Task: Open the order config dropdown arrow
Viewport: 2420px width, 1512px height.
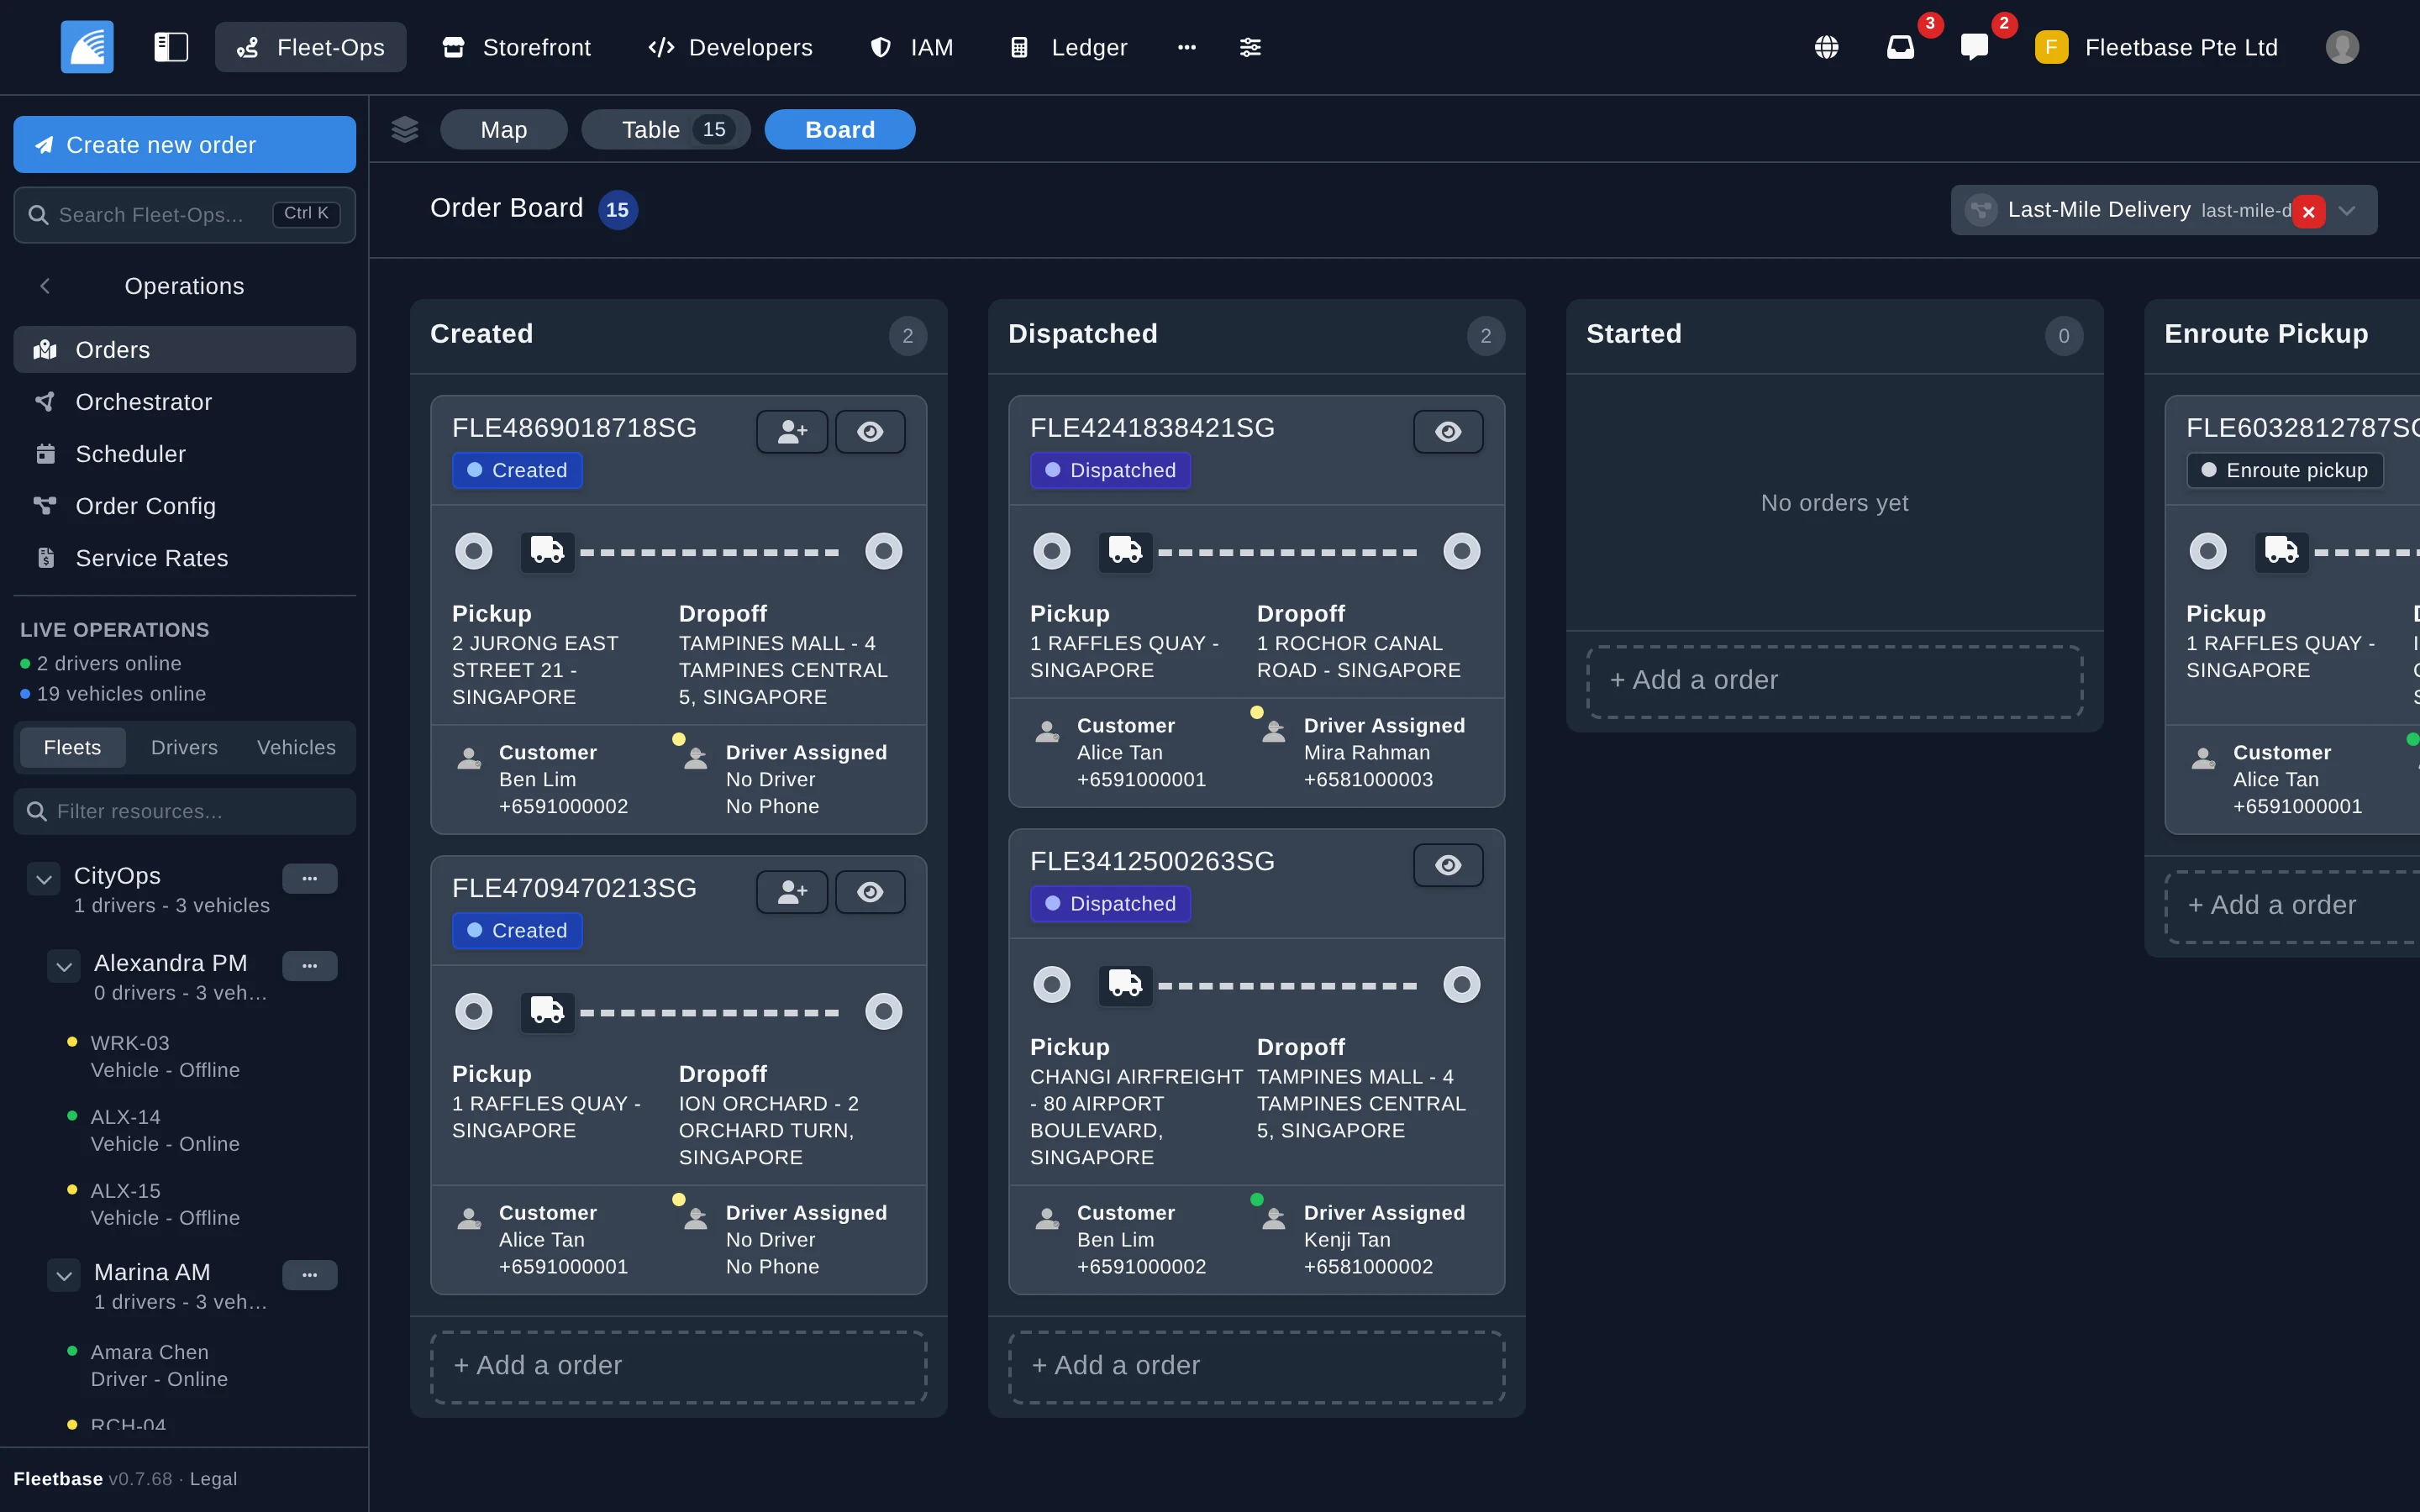Action: (x=2348, y=210)
